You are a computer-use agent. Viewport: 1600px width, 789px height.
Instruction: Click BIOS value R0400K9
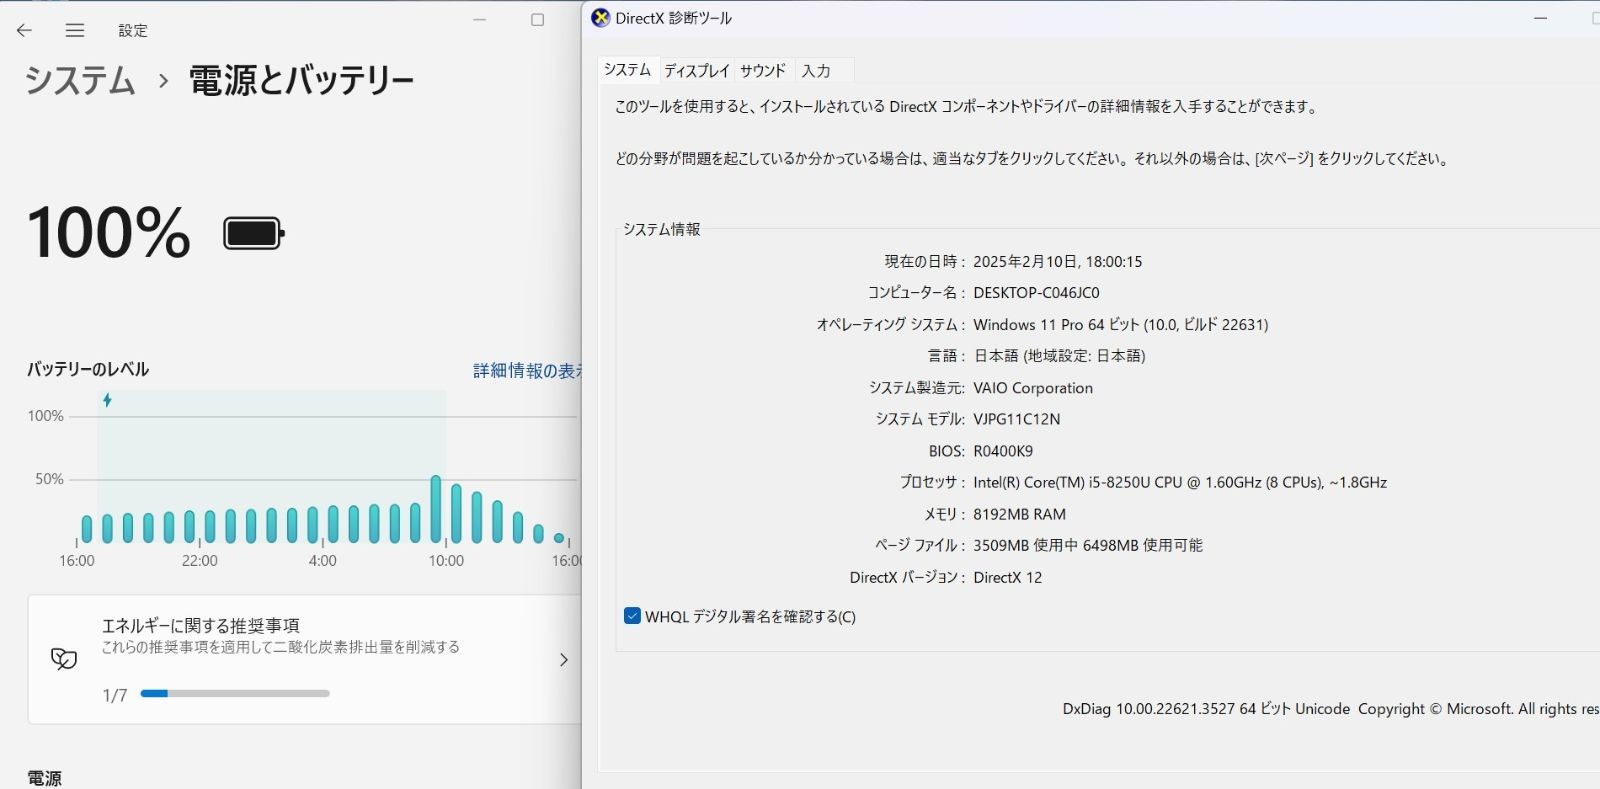tap(1003, 451)
